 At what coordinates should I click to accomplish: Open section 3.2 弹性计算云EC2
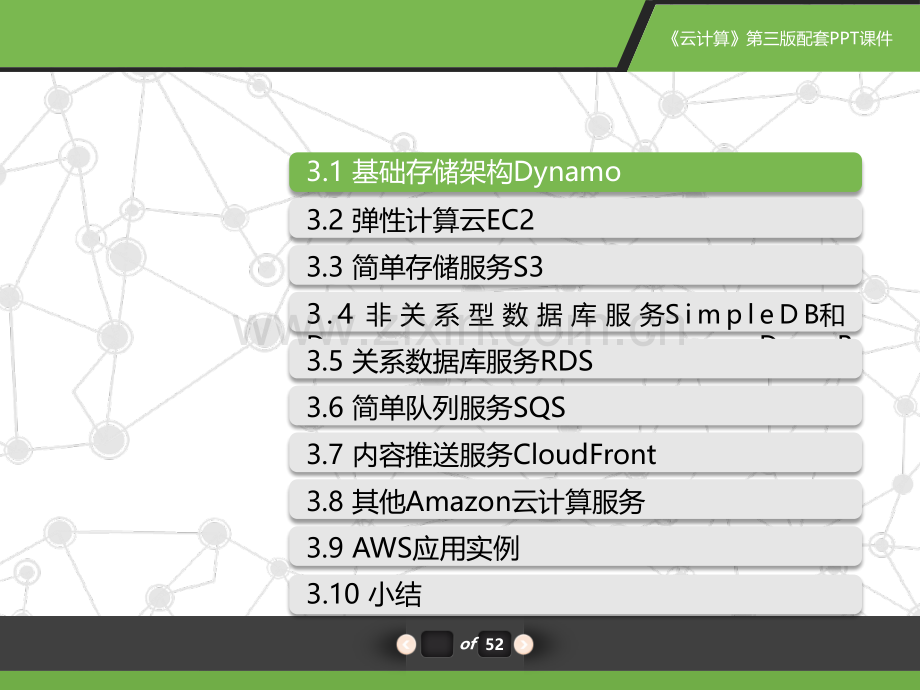(575, 219)
